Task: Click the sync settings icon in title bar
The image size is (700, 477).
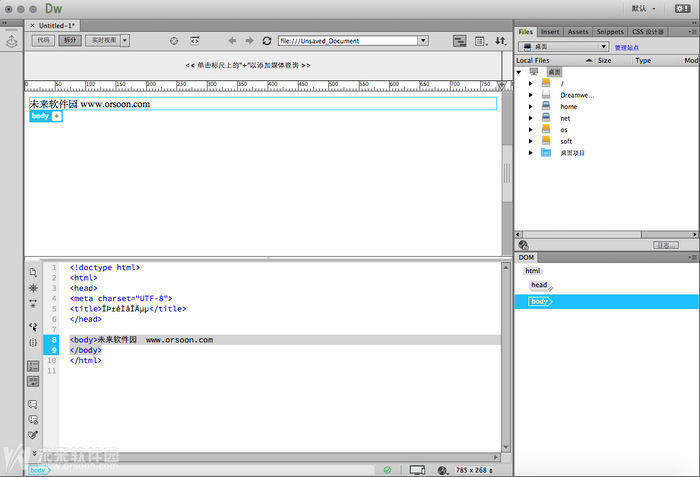Action: point(682,8)
